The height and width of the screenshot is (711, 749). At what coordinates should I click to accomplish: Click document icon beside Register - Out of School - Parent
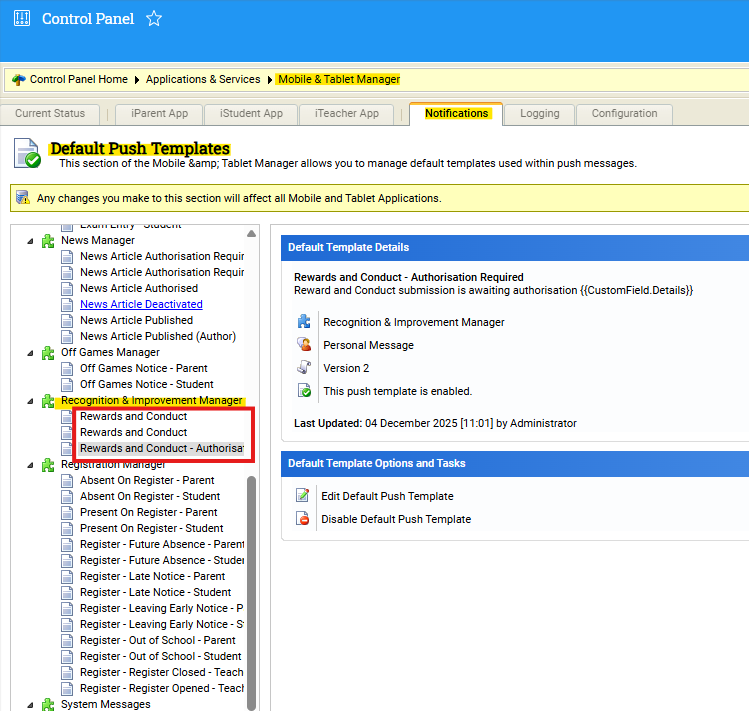pyautogui.click(x=67, y=641)
